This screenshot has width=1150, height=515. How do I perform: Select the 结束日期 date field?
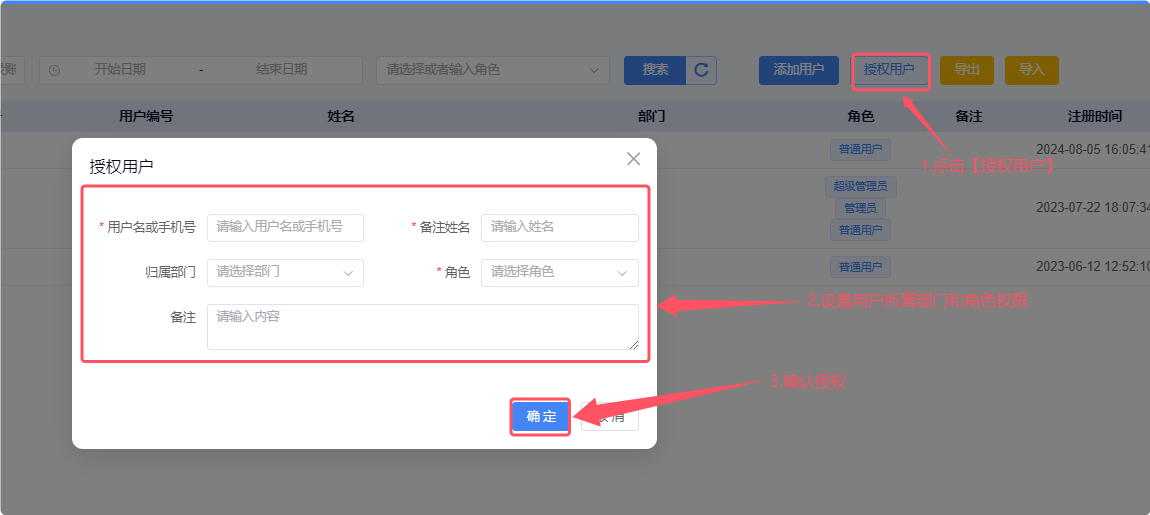click(x=282, y=70)
